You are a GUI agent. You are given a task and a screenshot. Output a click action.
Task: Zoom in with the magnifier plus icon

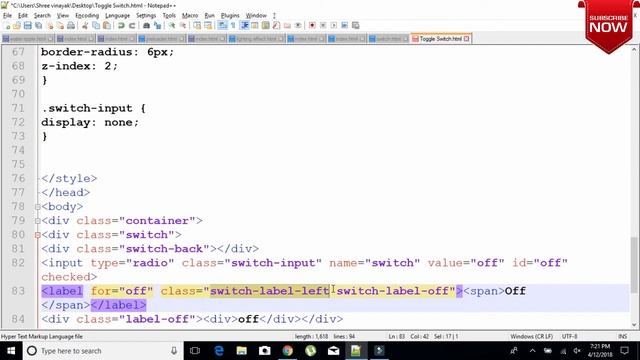point(172,25)
